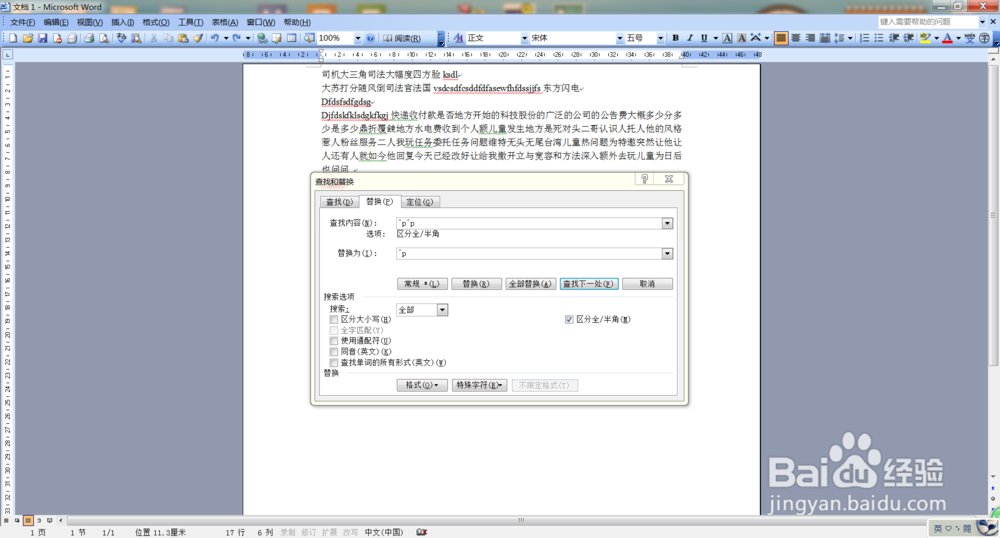Image resolution: width=1000 pixels, height=538 pixels.
Task: Click the Save floppy disk icon
Action: [x=42, y=38]
